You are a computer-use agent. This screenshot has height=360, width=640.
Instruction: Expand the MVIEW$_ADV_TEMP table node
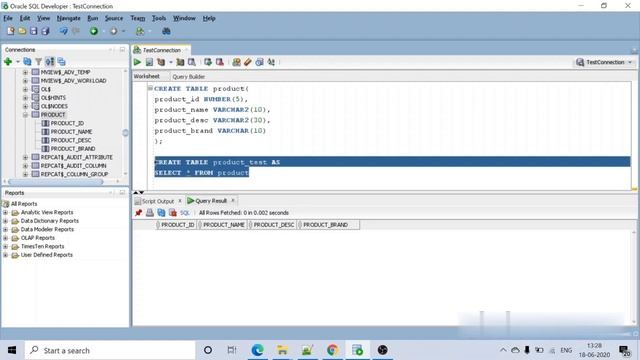pyautogui.click(x=25, y=72)
